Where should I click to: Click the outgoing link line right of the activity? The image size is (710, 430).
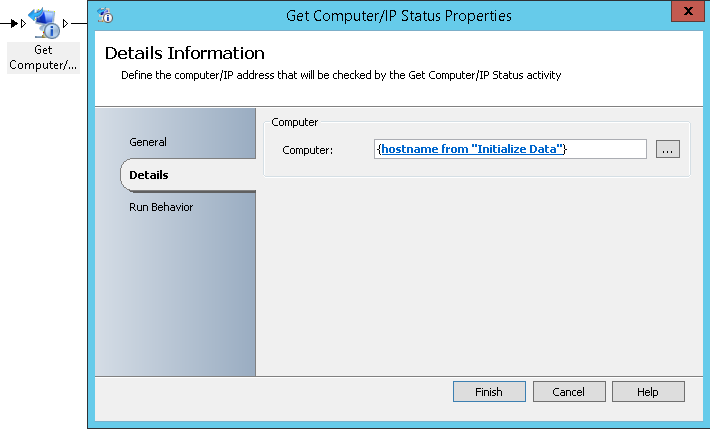pyautogui.click(x=79, y=23)
